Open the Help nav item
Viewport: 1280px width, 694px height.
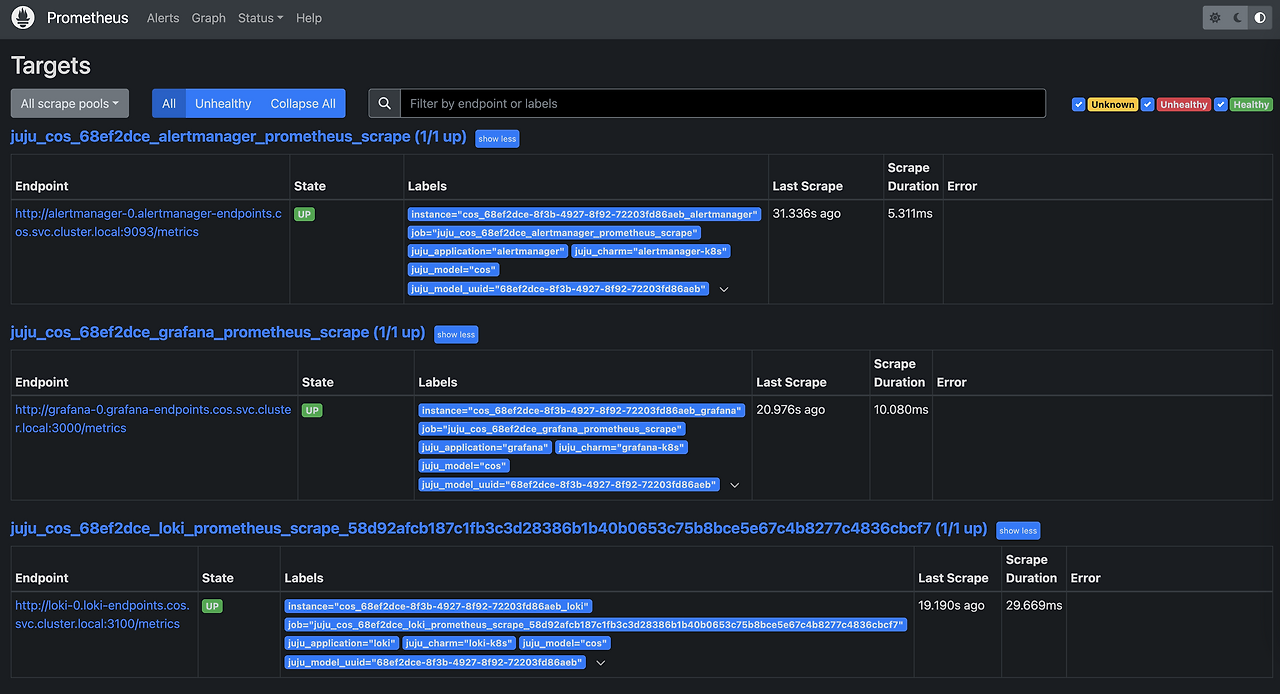click(309, 18)
